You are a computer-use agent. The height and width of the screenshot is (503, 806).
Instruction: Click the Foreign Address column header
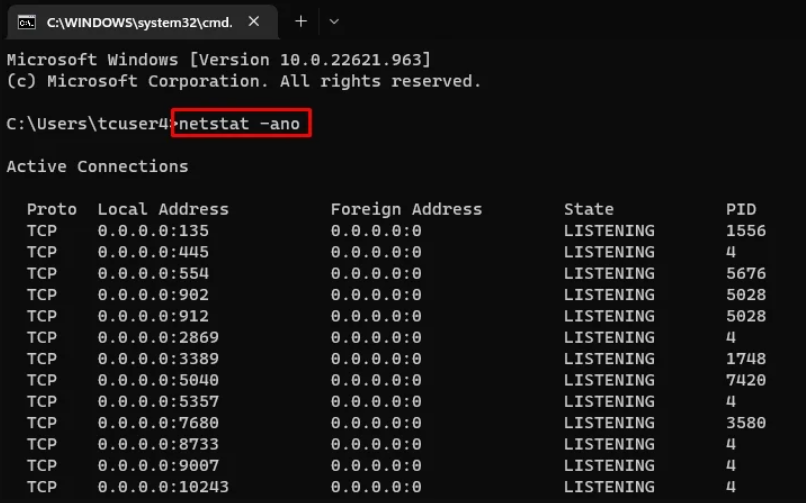pyautogui.click(x=406, y=209)
